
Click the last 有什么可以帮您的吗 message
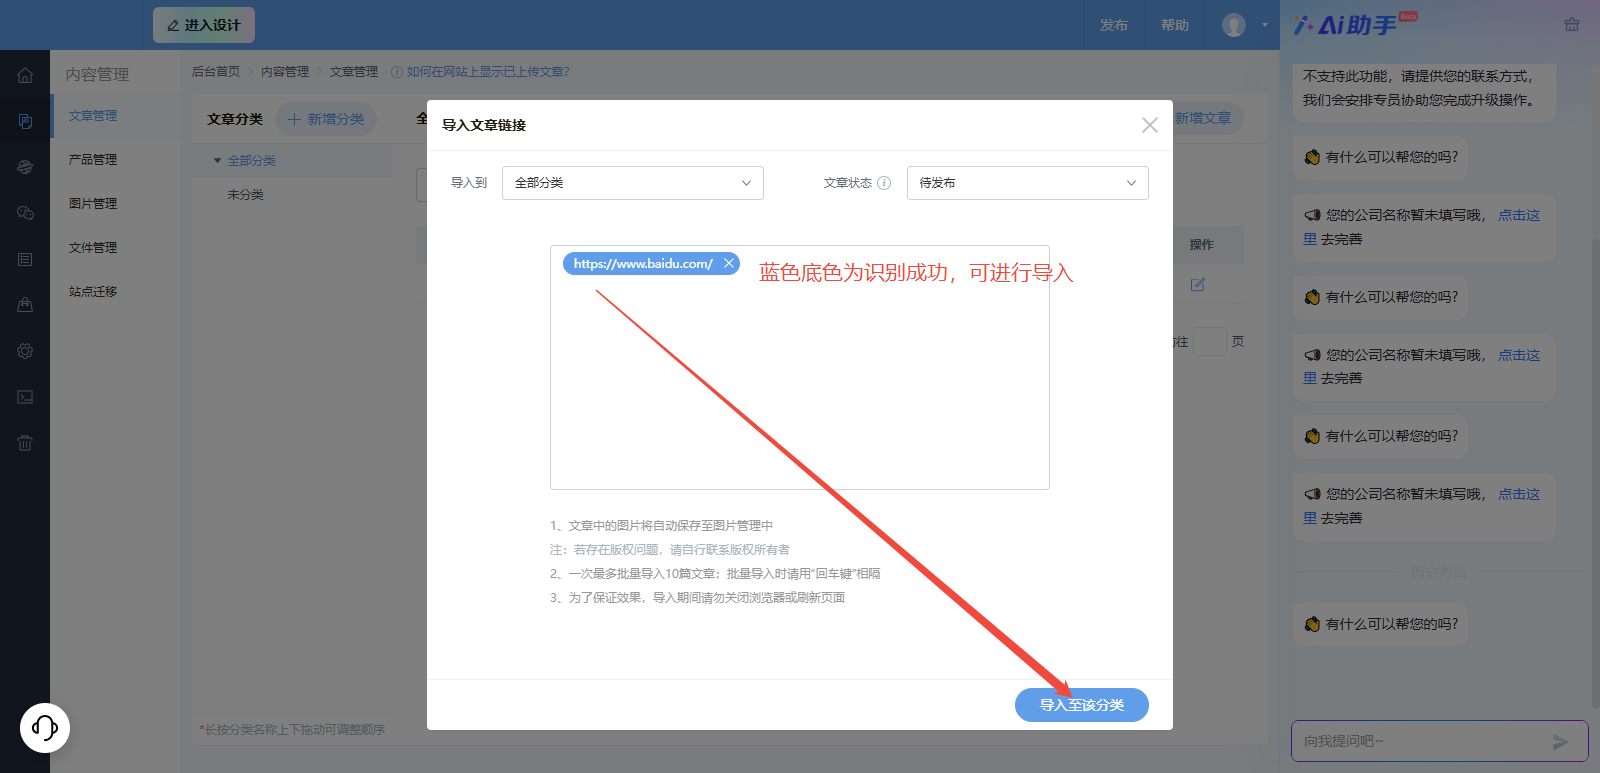point(1381,624)
